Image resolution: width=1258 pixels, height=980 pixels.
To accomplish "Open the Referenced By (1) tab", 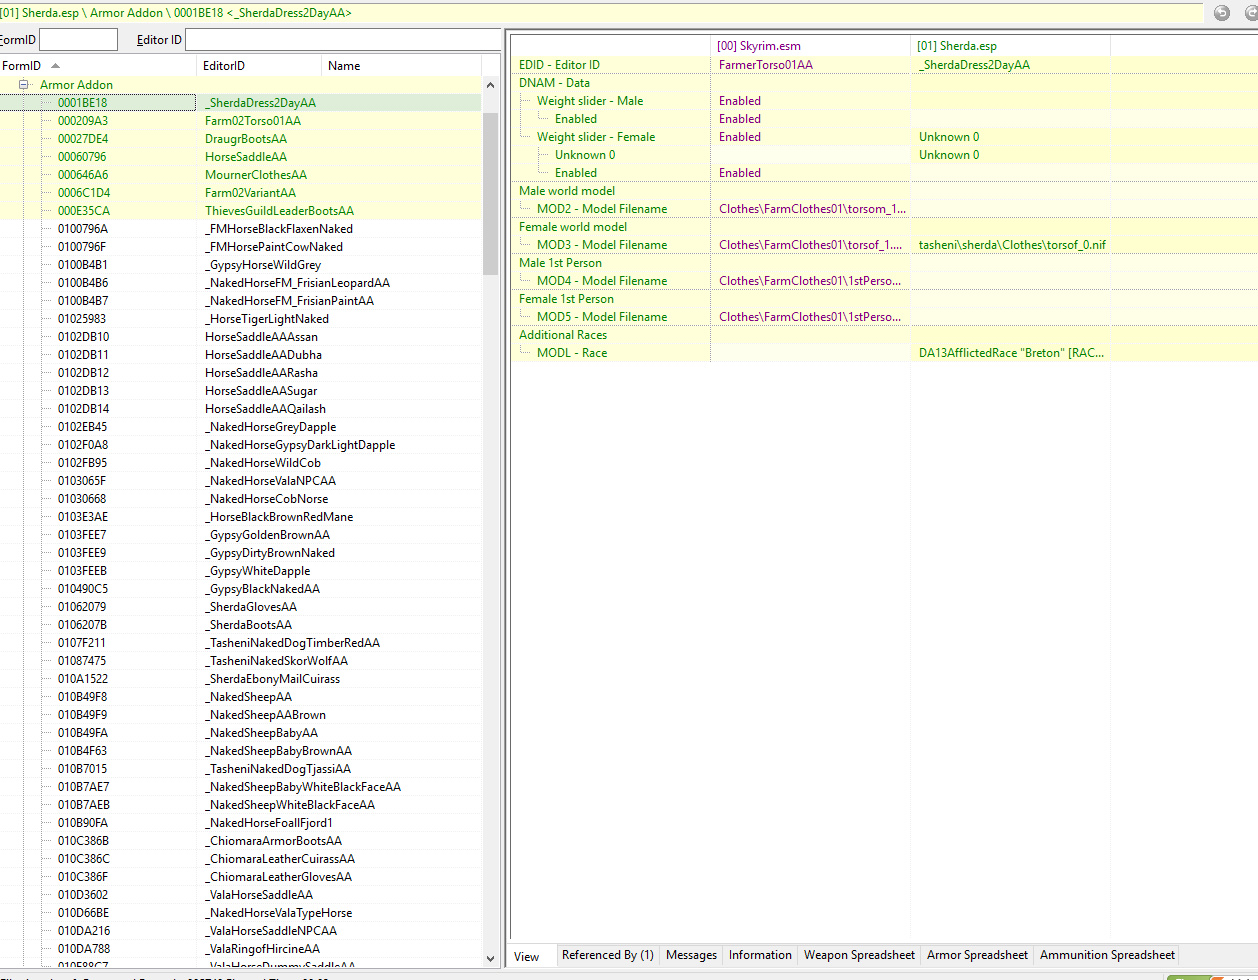I will (607, 955).
